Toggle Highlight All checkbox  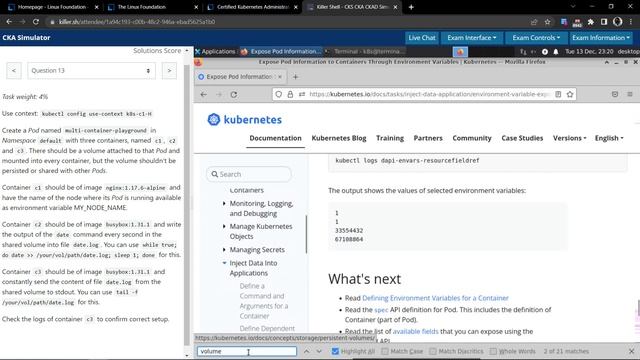(336, 351)
